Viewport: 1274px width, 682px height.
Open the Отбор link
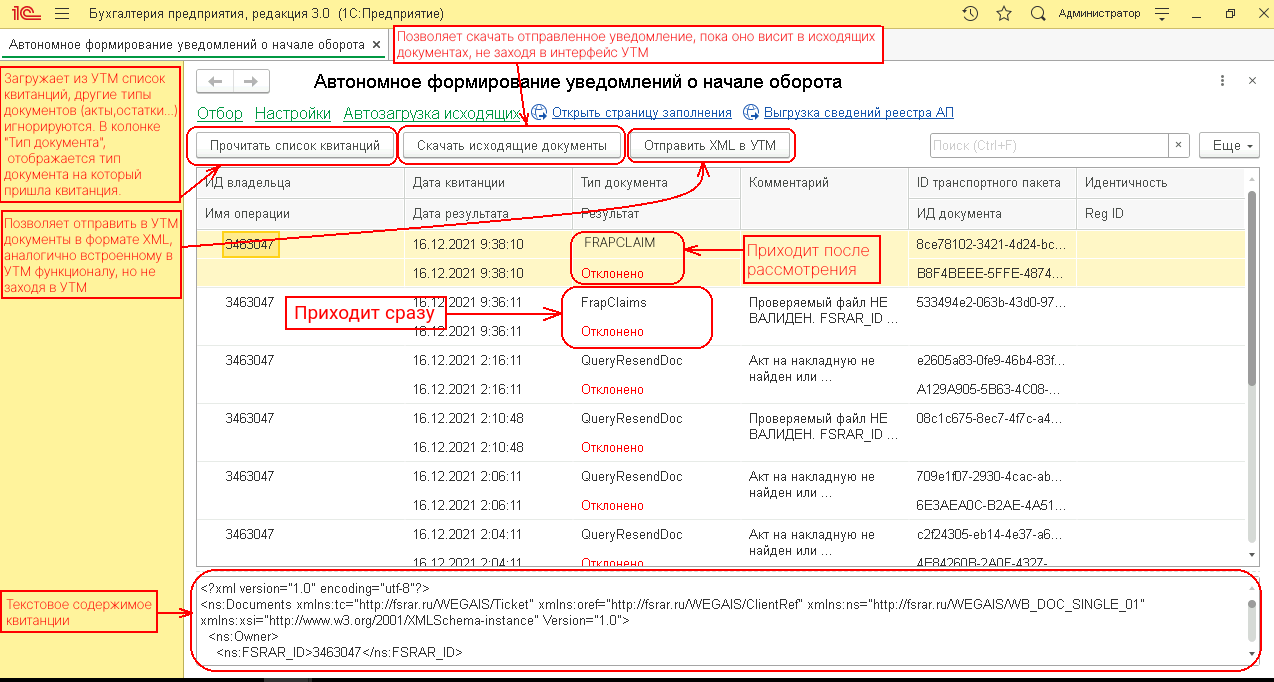pos(220,113)
